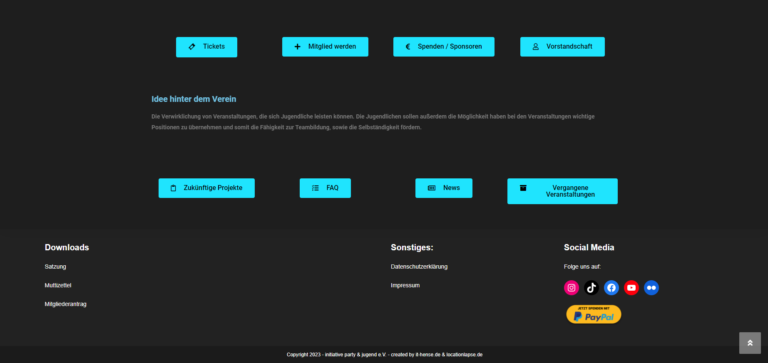Click the scroll-to-top arrow button
This screenshot has width=768, height=363.
[750, 343]
